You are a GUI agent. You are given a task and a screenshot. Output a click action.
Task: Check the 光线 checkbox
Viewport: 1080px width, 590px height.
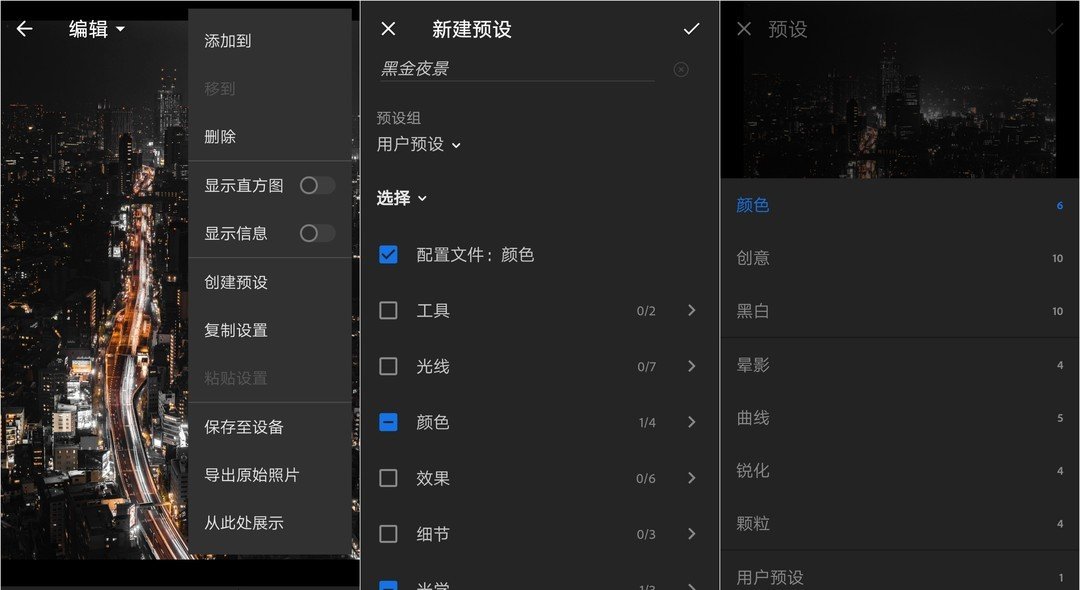tap(389, 367)
